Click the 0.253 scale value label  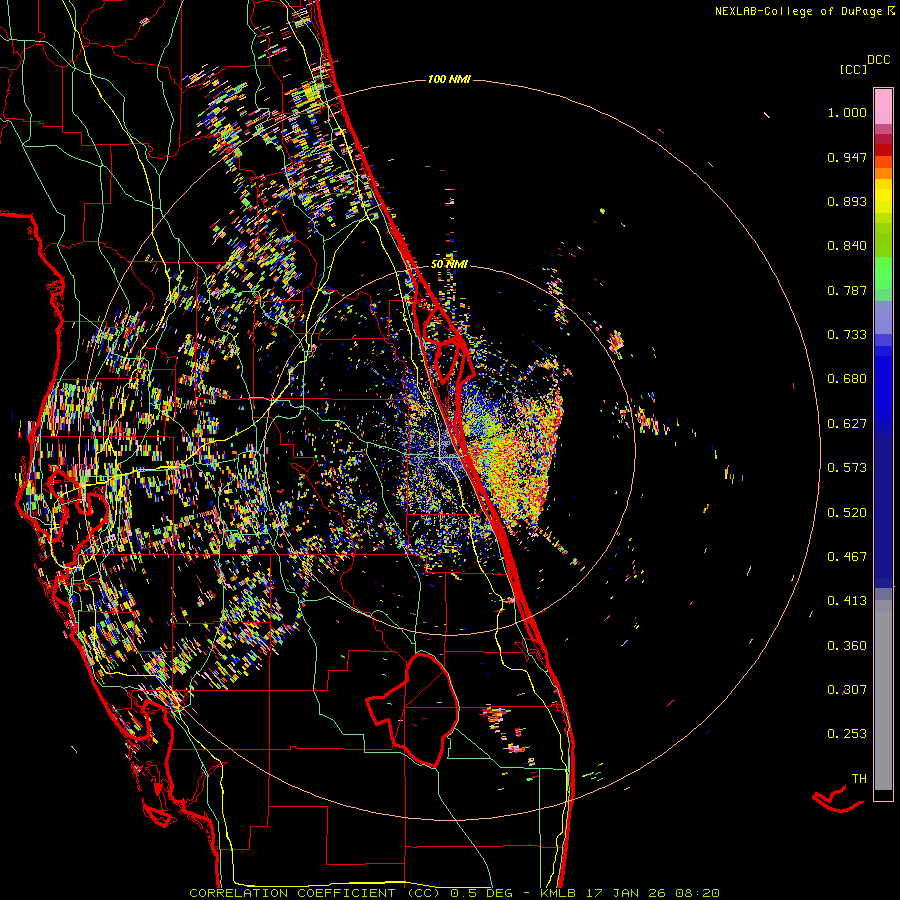(x=846, y=733)
